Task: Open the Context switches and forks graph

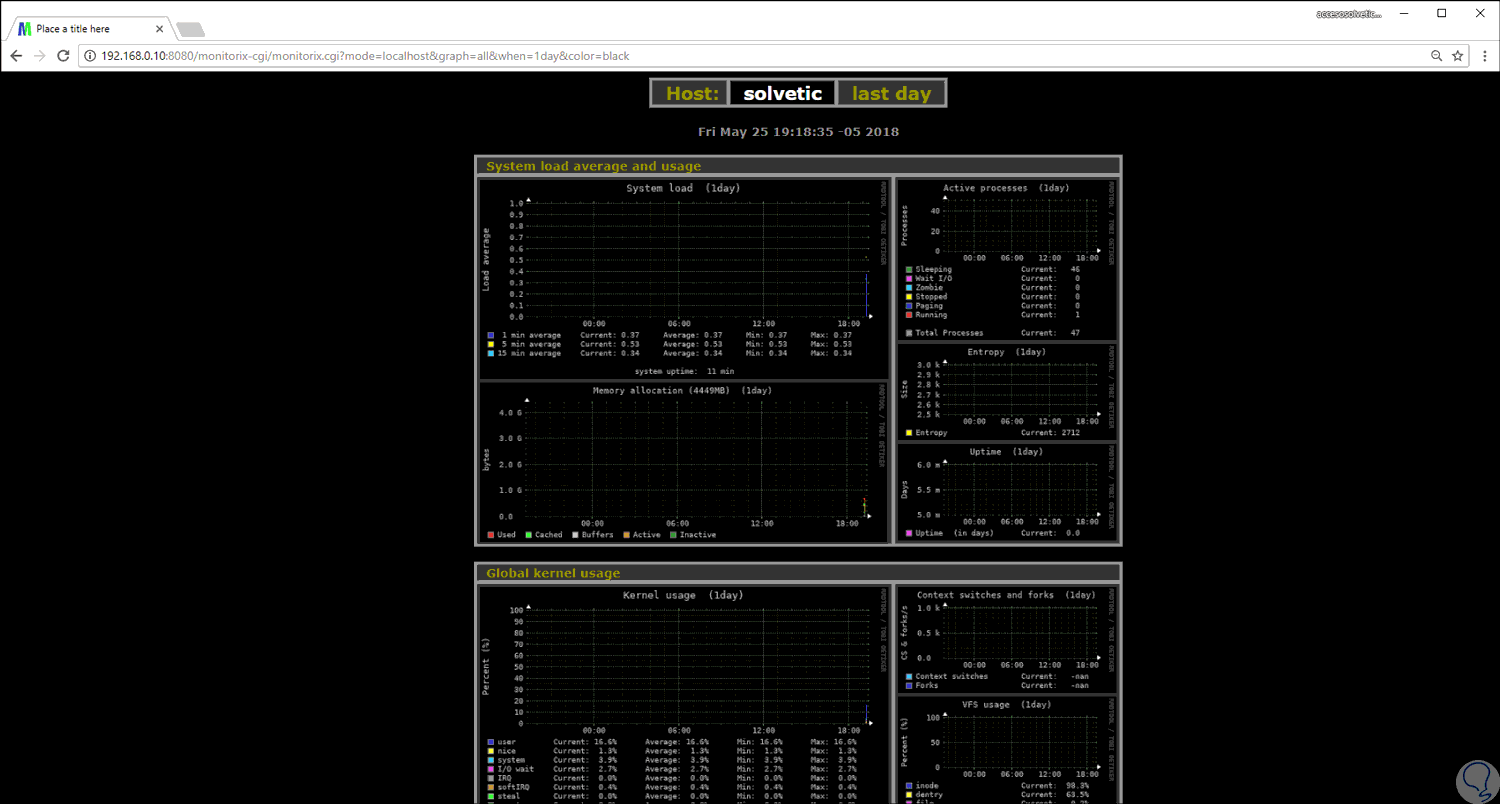Action: [1007, 639]
